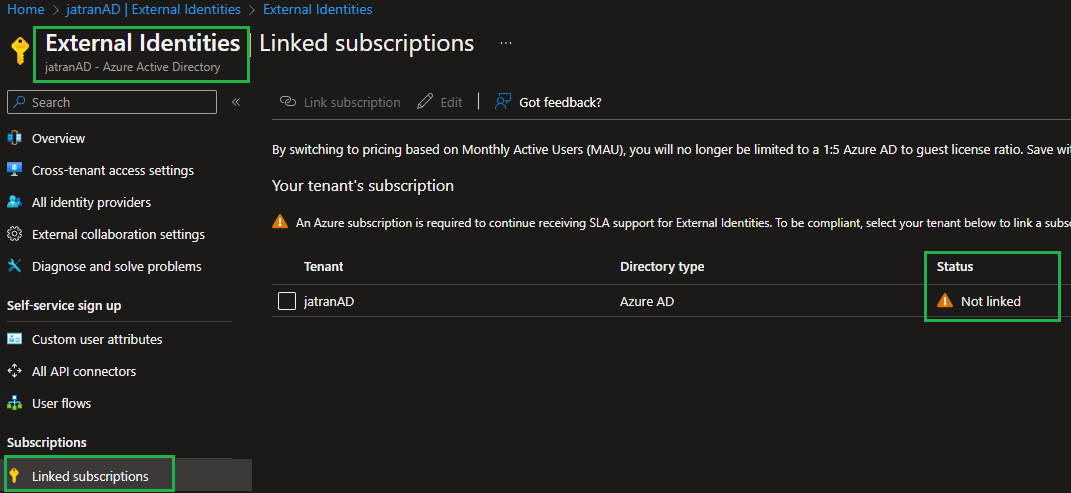Sort by the Status column header
1071x493 pixels.
pyautogui.click(x=955, y=267)
